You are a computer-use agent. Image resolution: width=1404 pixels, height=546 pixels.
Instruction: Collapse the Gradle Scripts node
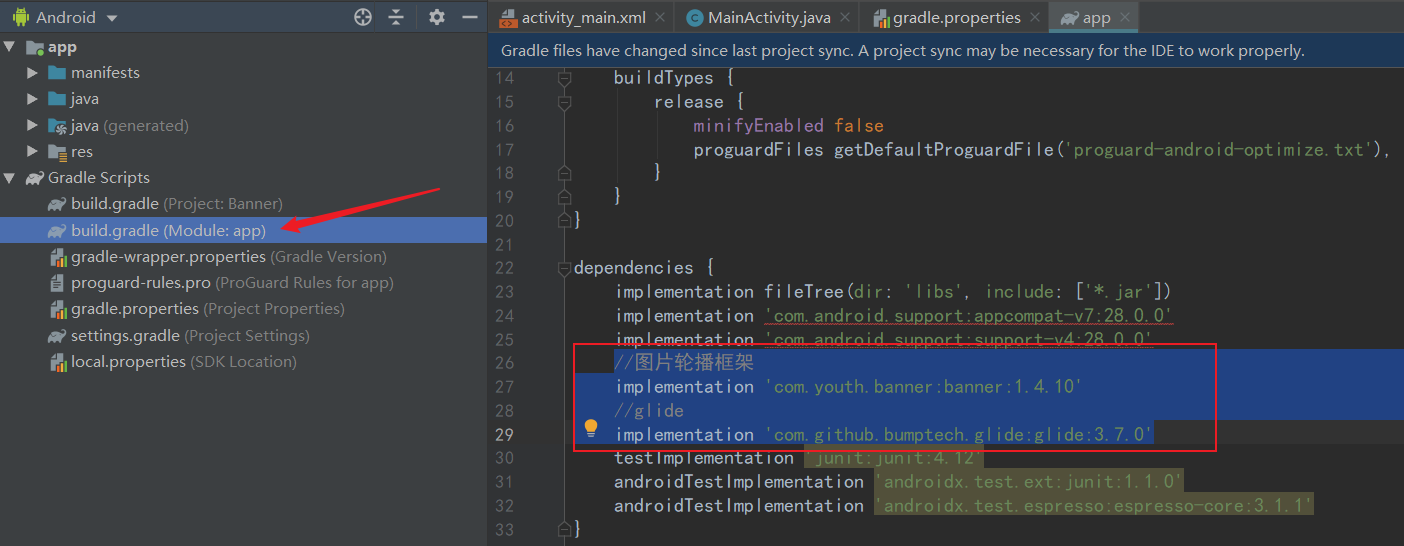(10, 177)
